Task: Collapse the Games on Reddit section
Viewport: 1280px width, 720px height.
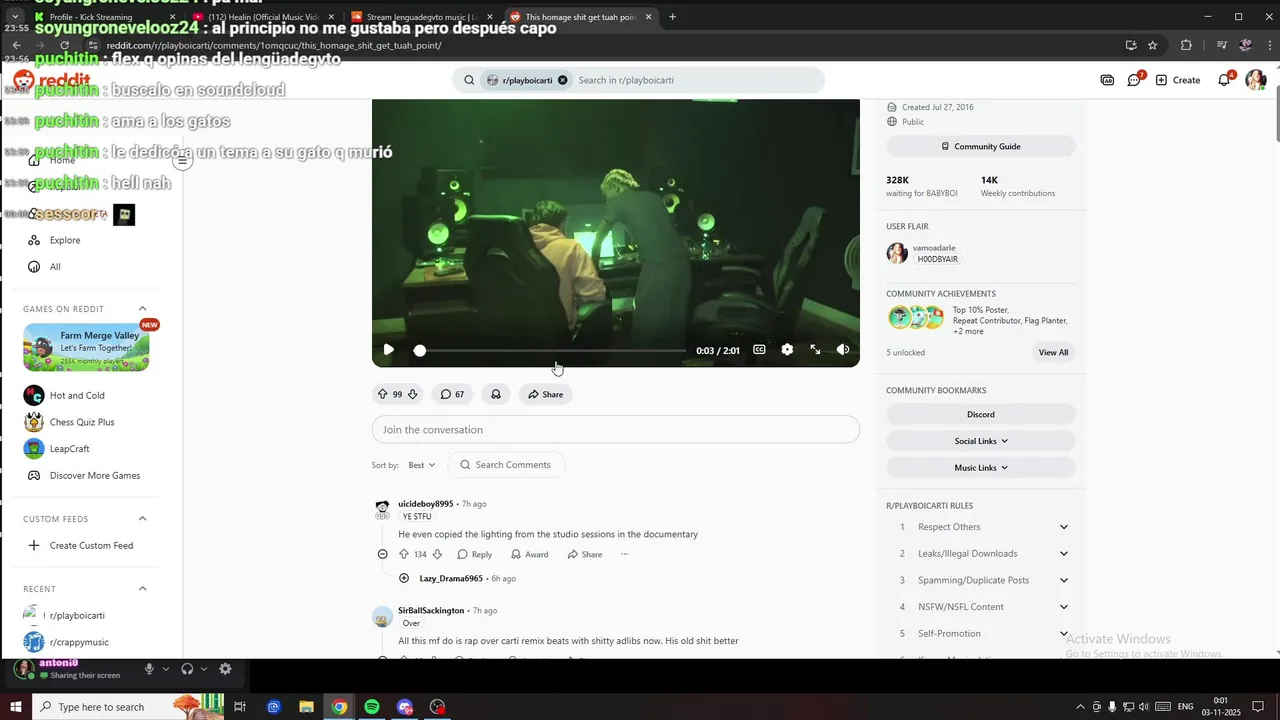Action: click(142, 309)
